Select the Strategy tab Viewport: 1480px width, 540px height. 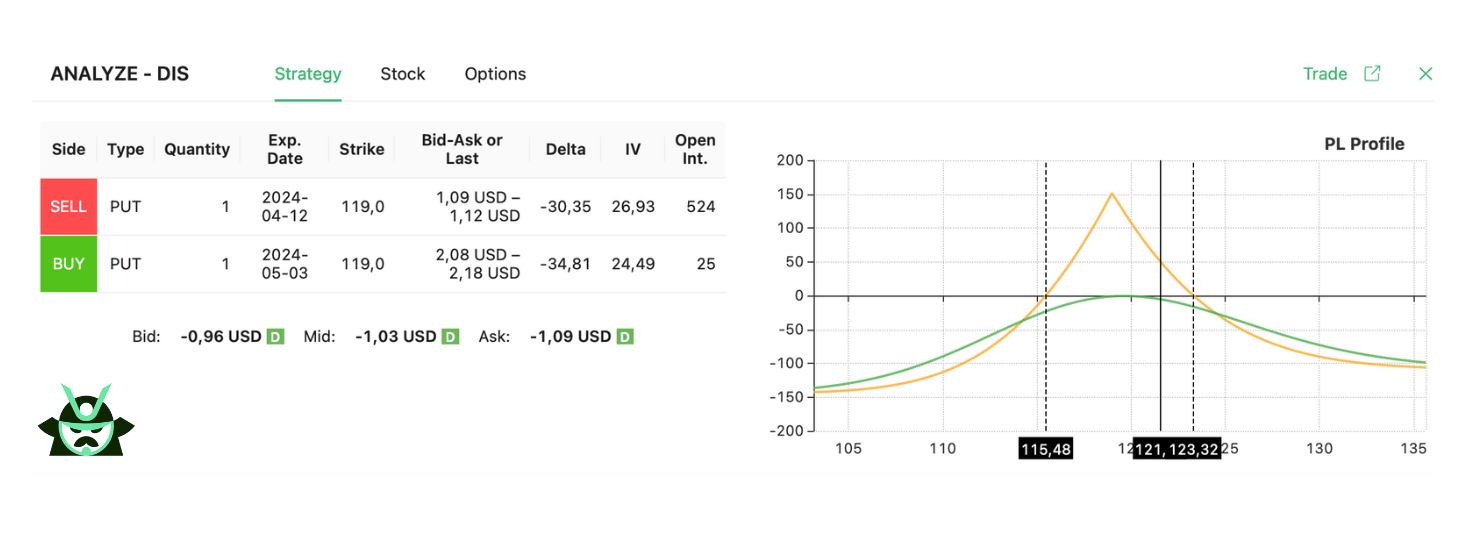pos(308,74)
